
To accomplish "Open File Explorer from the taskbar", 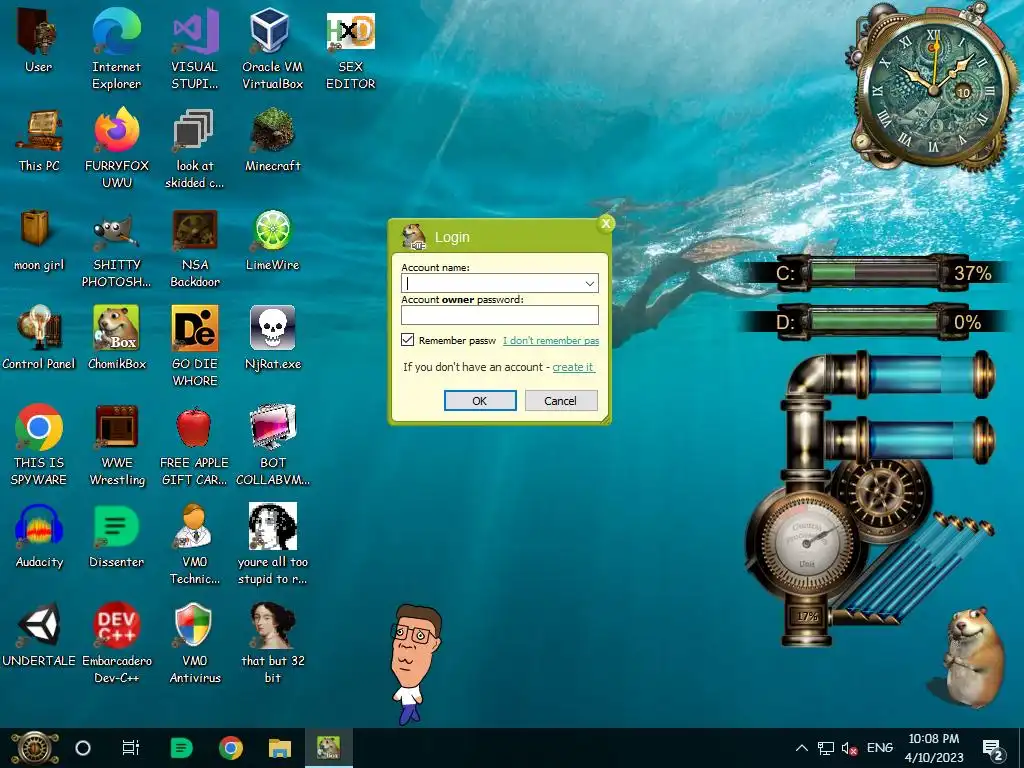I will coord(280,748).
